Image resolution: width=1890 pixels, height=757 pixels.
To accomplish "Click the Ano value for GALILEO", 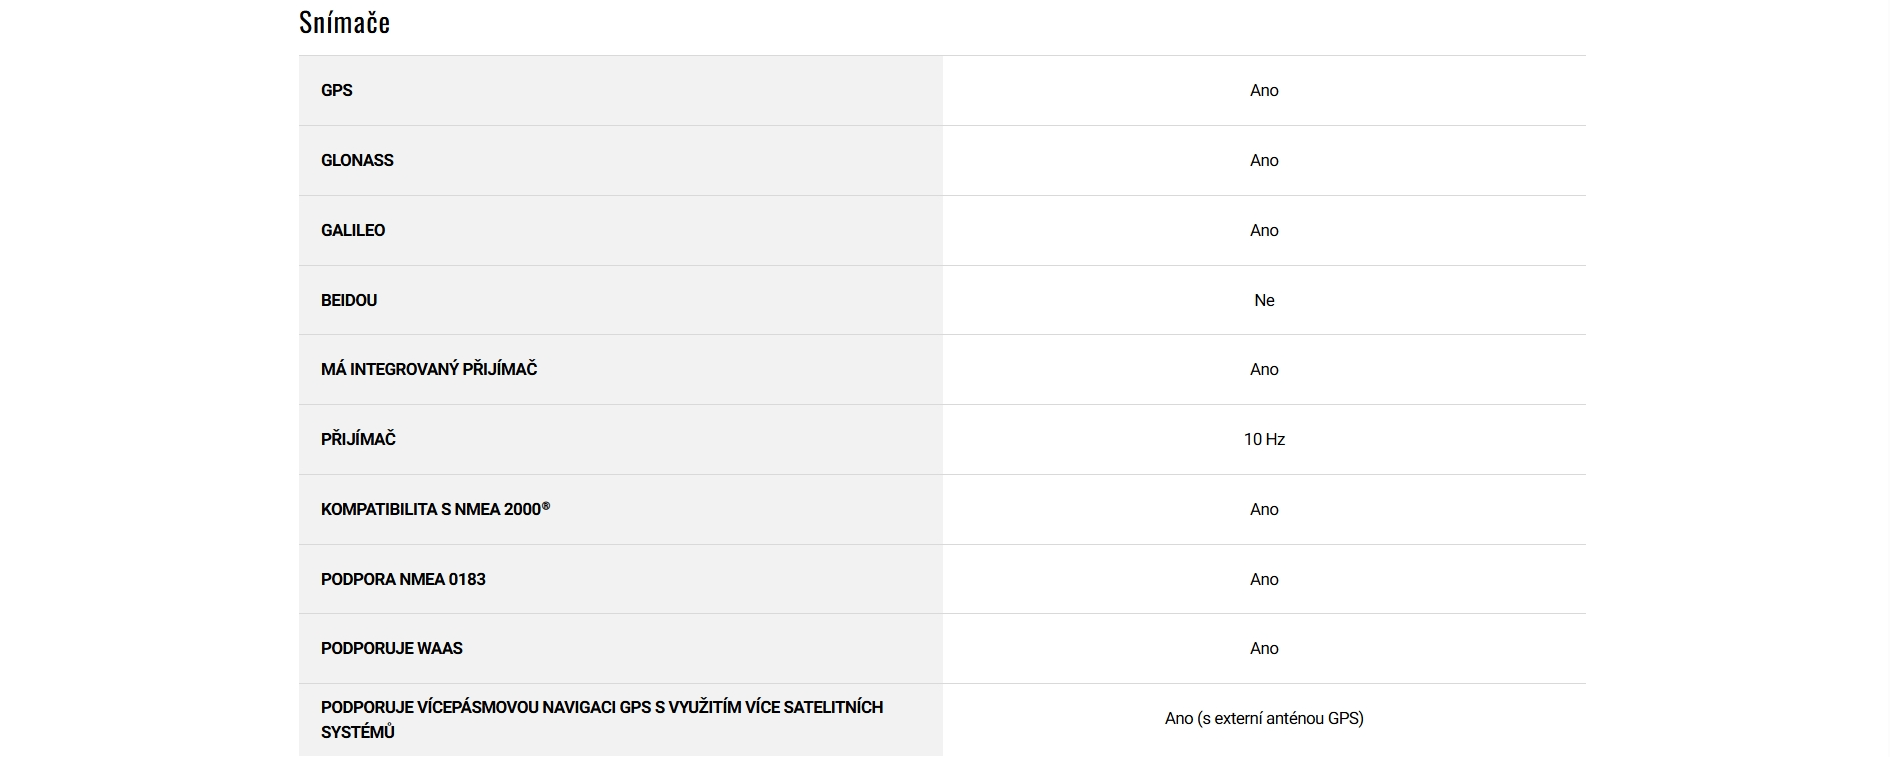I will pos(1264,230).
